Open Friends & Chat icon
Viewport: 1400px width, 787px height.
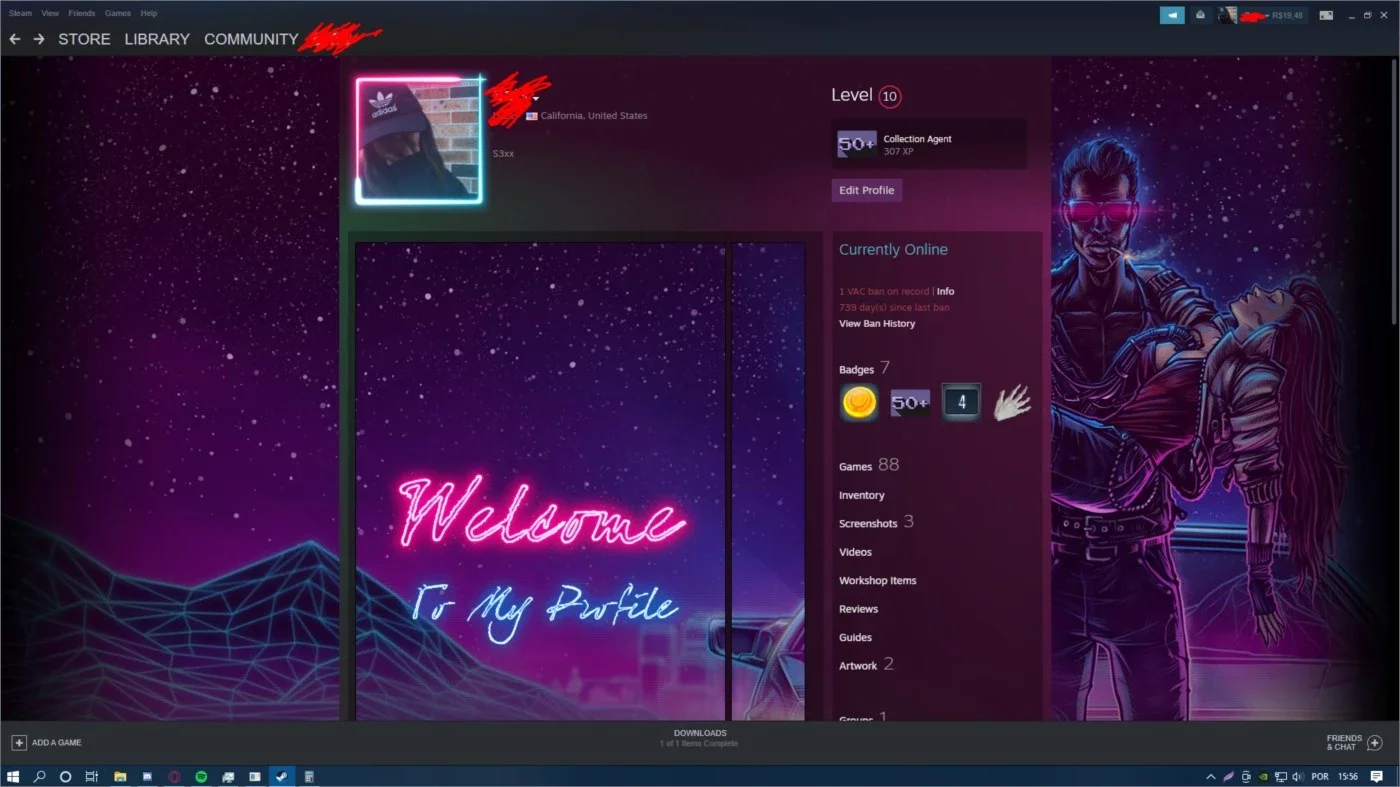tap(1374, 742)
